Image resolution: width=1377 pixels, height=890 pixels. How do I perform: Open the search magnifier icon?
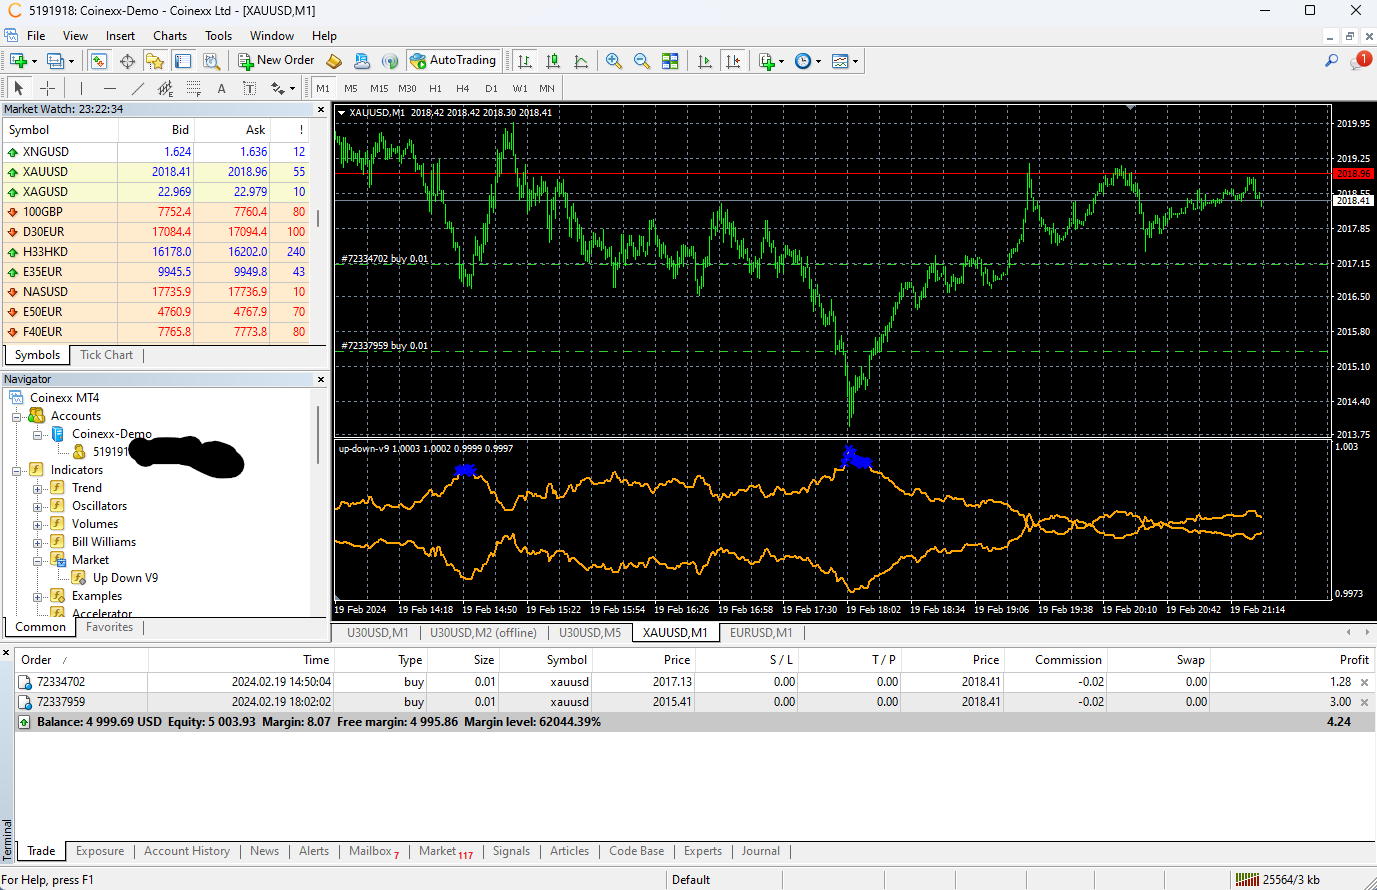(1331, 61)
